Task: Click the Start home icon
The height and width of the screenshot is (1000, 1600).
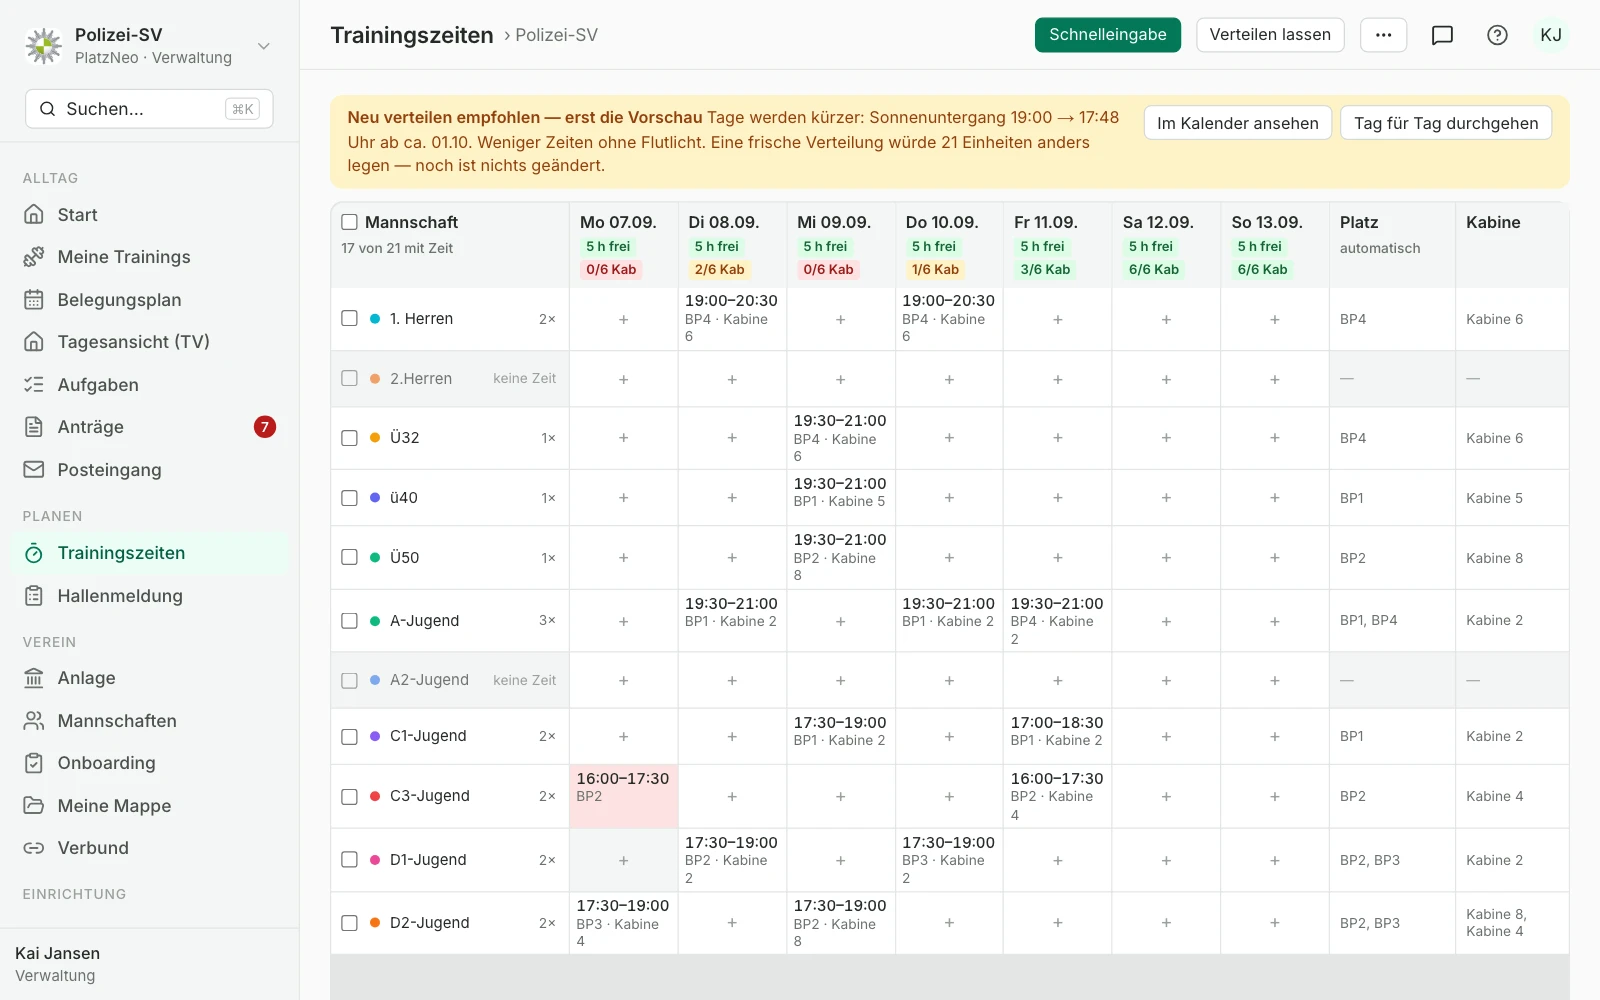Action: pyautogui.click(x=34, y=215)
